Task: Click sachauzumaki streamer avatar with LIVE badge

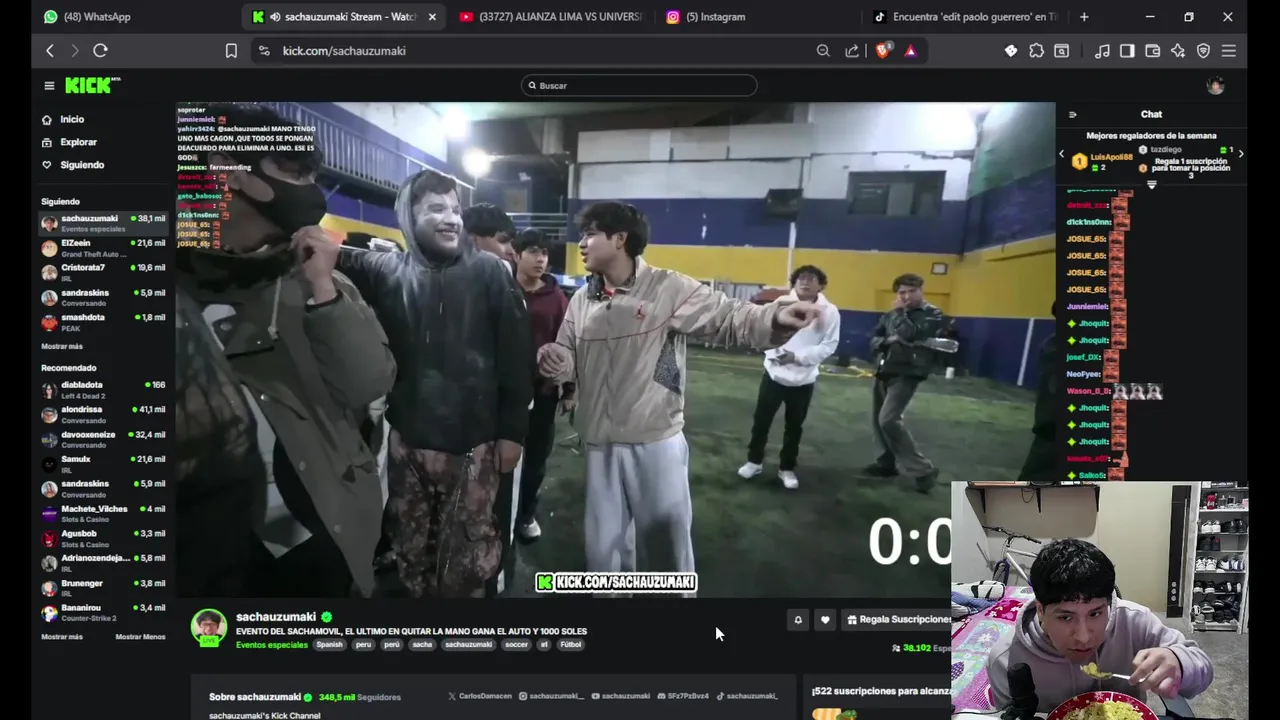Action: 209,627
